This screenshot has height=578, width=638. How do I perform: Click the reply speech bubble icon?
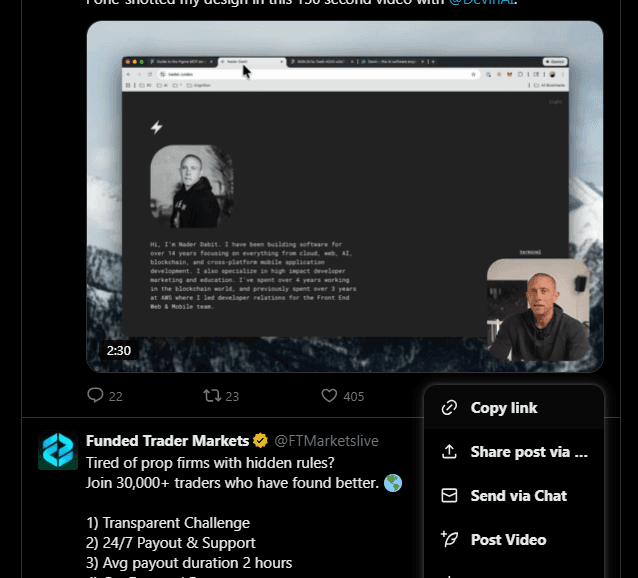(95, 395)
